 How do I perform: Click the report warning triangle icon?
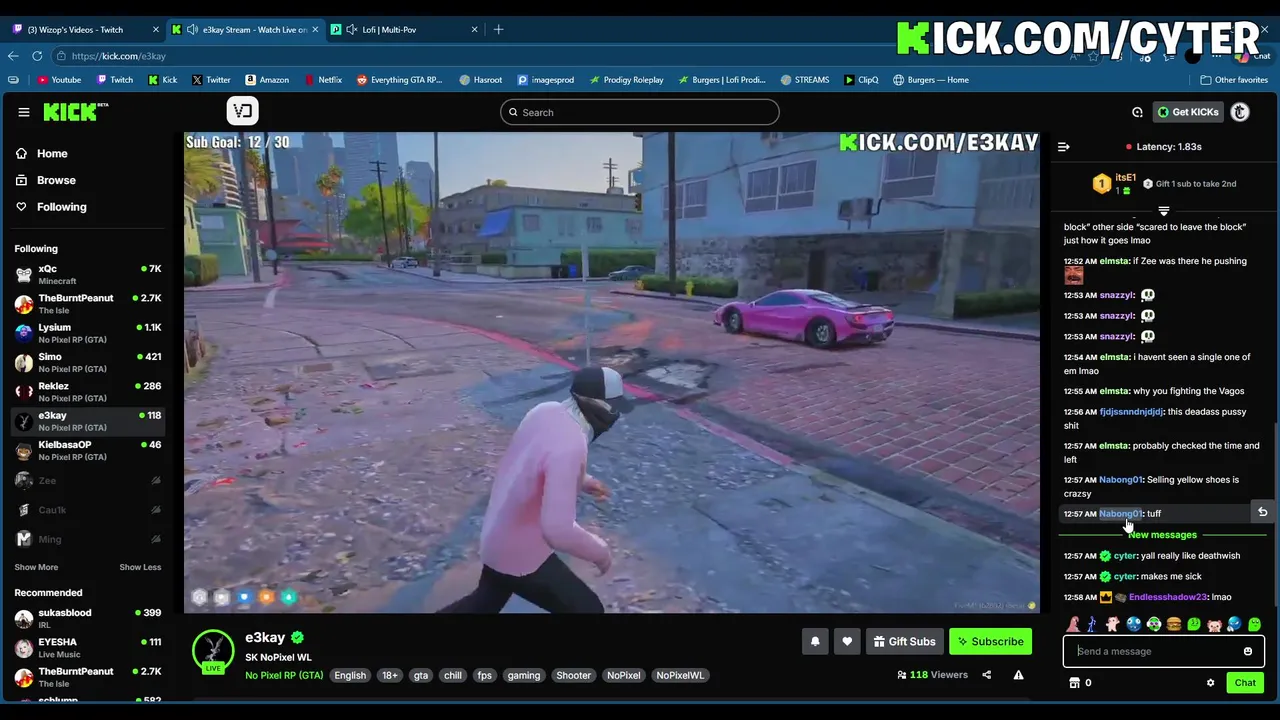(x=1018, y=675)
